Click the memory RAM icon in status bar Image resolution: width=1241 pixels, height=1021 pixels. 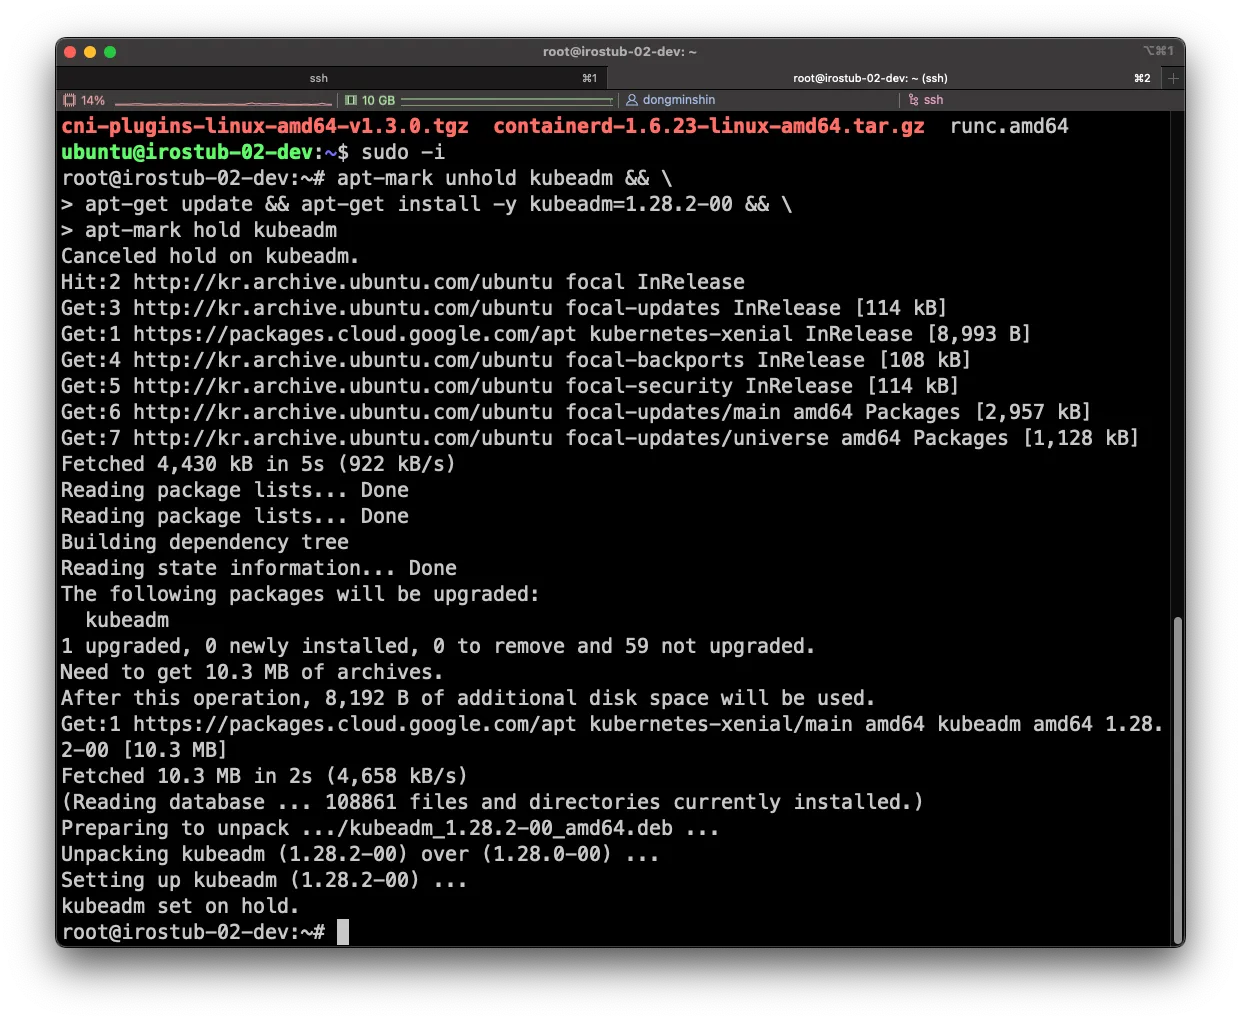[x=351, y=100]
